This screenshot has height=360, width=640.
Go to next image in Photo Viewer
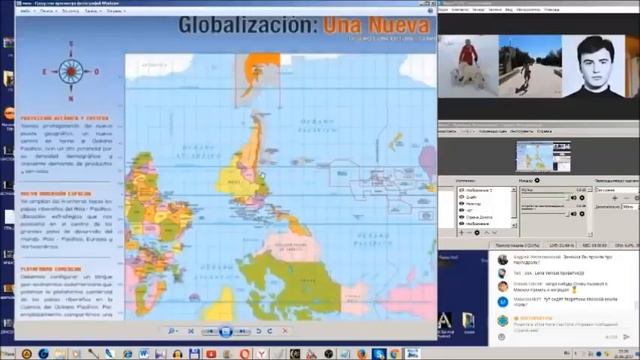point(242,331)
